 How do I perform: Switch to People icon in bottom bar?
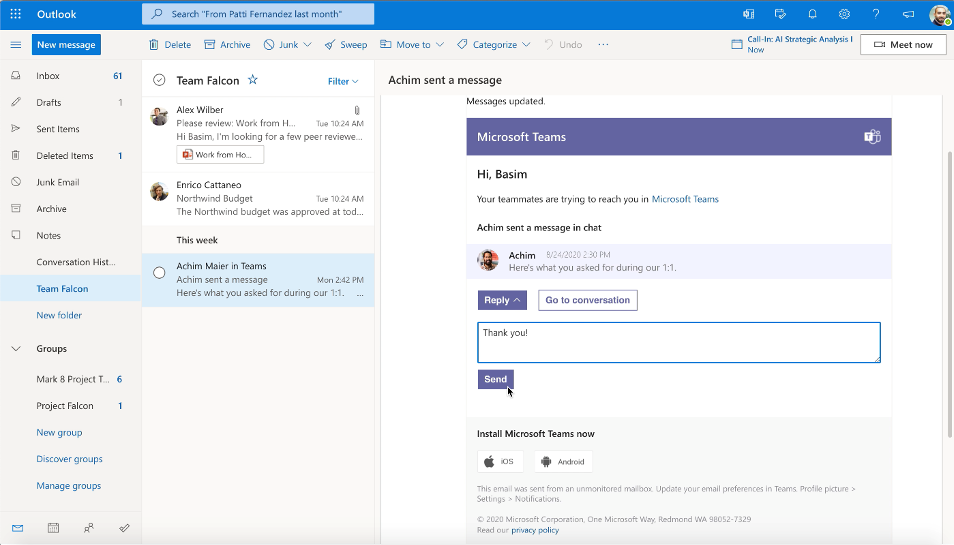(89, 528)
